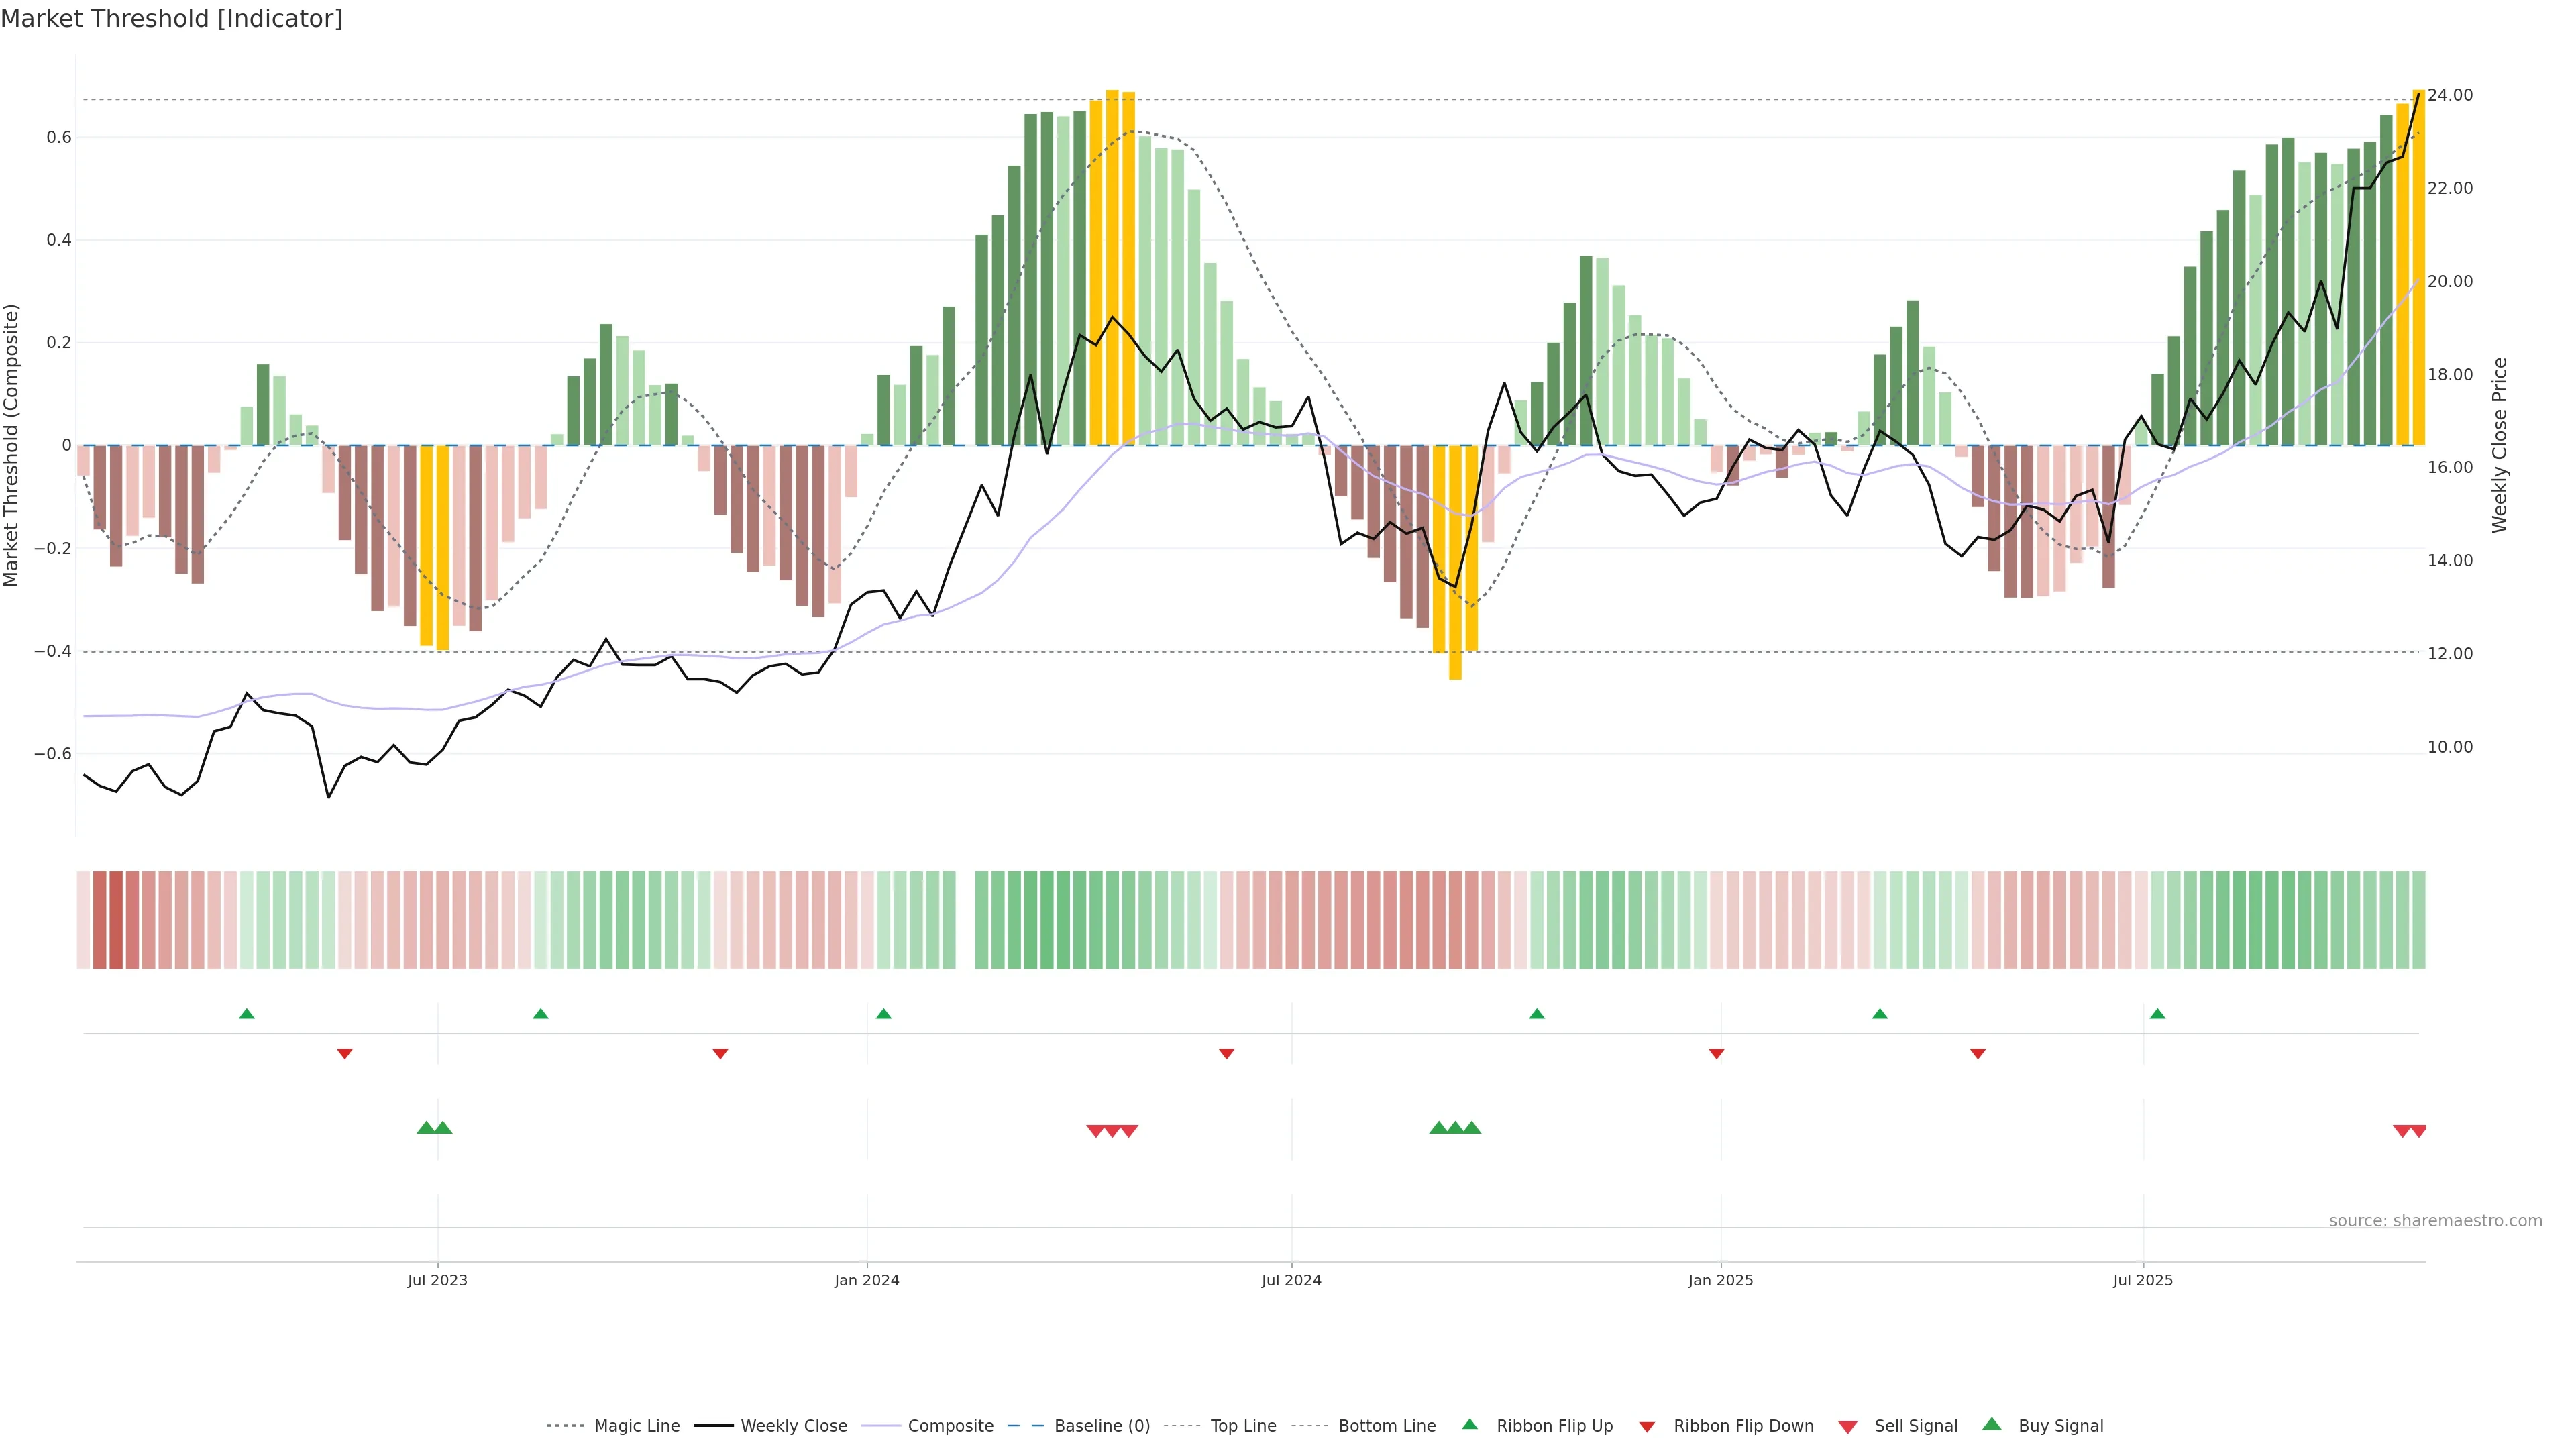Click the Magic Line legend swatch

565,1426
